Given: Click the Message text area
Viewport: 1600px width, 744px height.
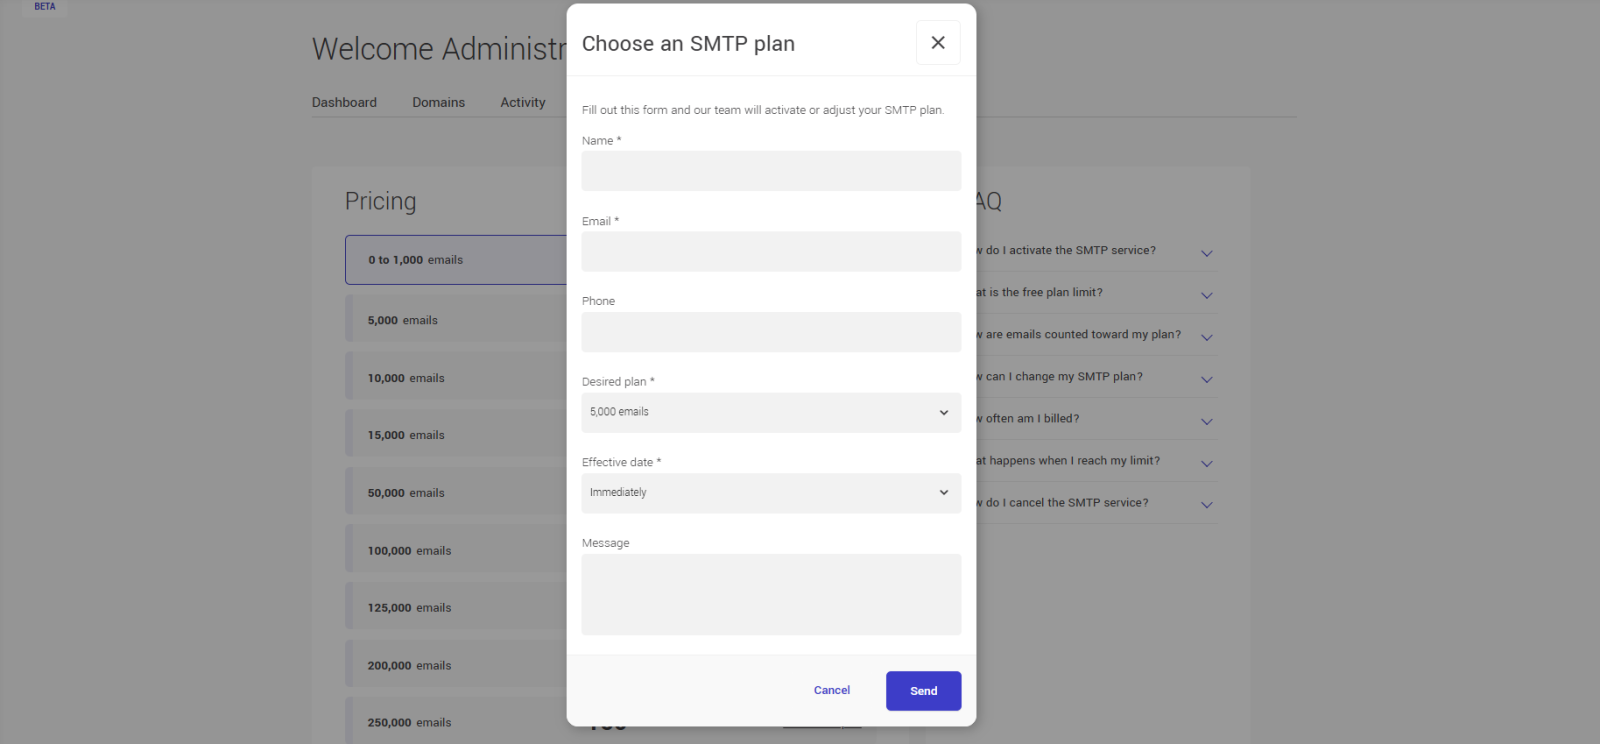Looking at the screenshot, I should coord(770,594).
